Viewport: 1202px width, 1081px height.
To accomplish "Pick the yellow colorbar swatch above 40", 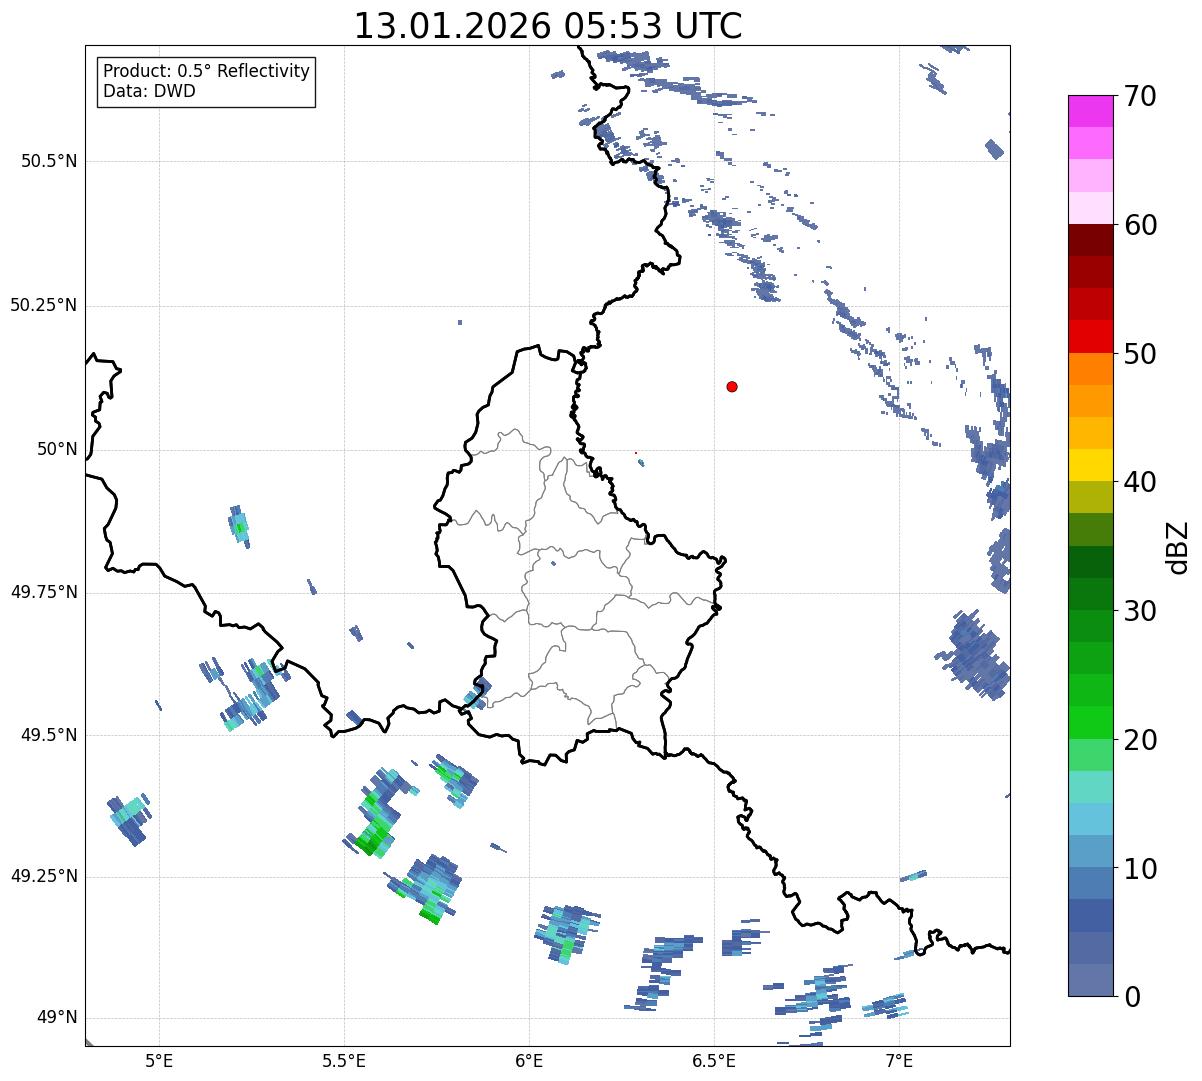I will point(1090,465).
